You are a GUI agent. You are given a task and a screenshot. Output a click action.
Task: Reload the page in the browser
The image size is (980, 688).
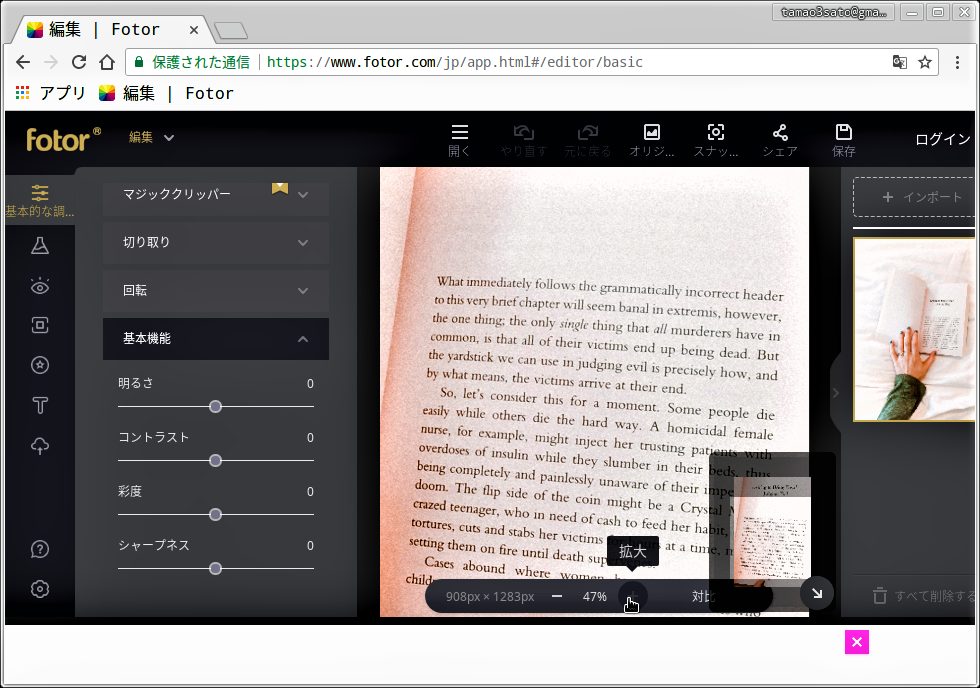coord(79,62)
